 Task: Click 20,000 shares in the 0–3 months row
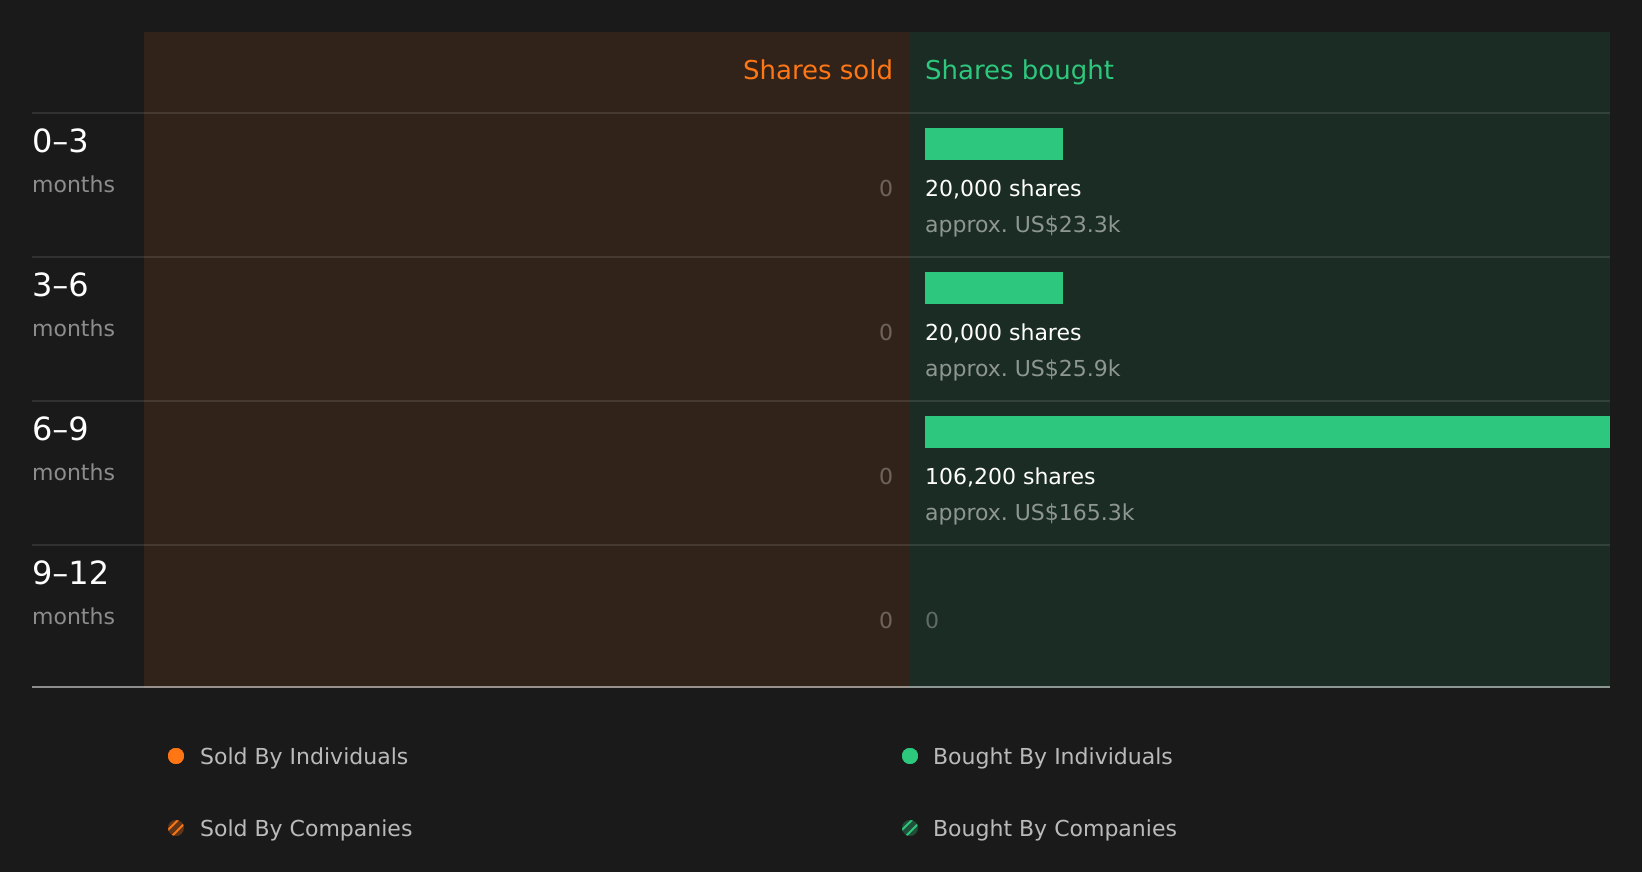[1003, 189]
